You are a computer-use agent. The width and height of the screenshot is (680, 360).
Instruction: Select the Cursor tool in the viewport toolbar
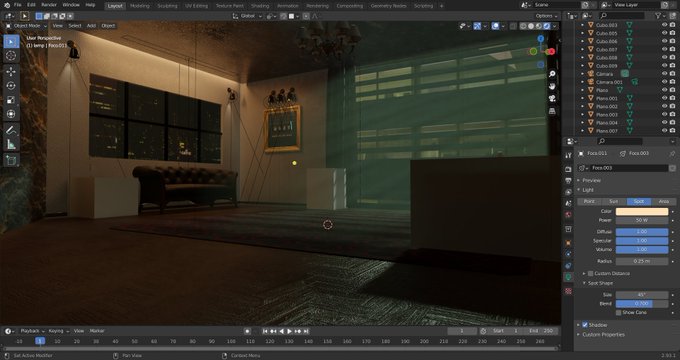click(x=11, y=56)
